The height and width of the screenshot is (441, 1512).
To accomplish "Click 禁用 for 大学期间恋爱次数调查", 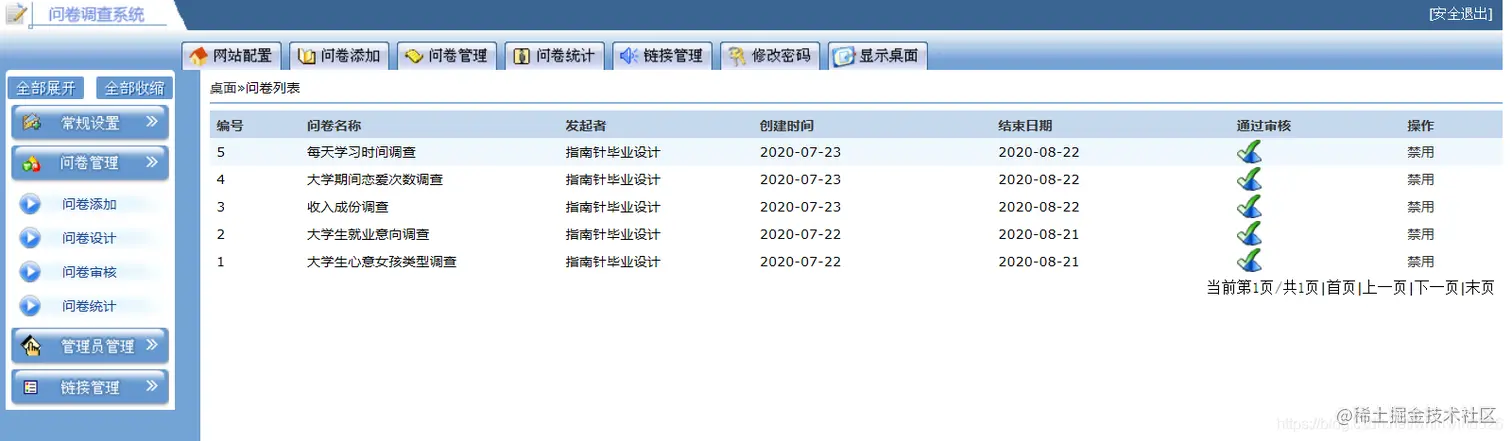I will click(1420, 180).
